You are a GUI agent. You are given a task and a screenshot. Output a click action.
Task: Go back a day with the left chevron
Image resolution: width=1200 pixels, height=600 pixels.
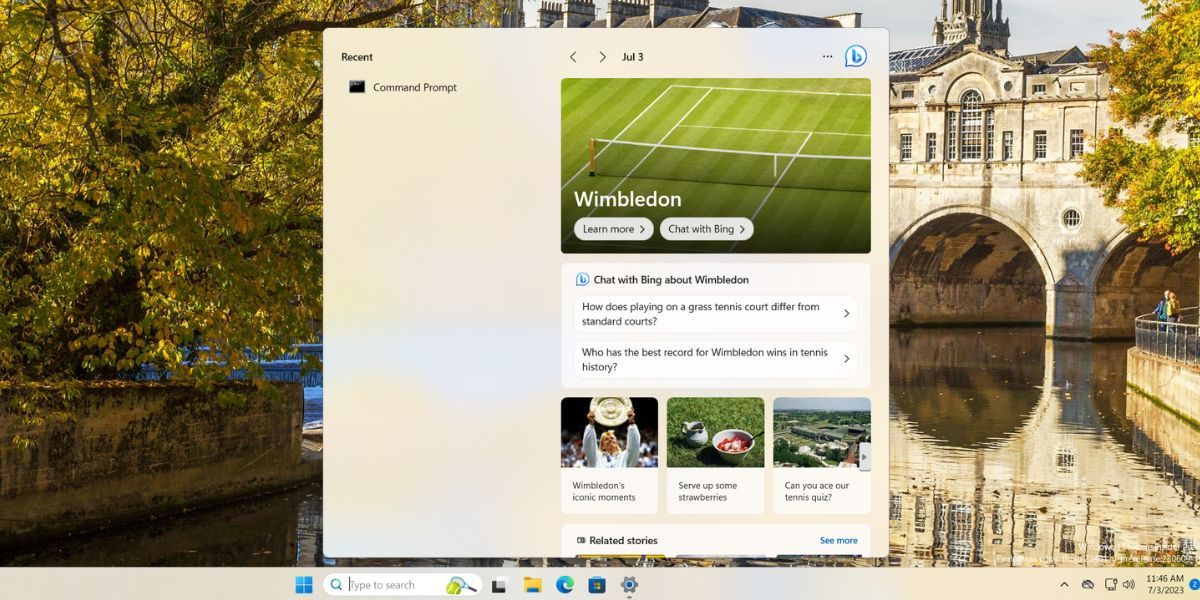(x=573, y=57)
